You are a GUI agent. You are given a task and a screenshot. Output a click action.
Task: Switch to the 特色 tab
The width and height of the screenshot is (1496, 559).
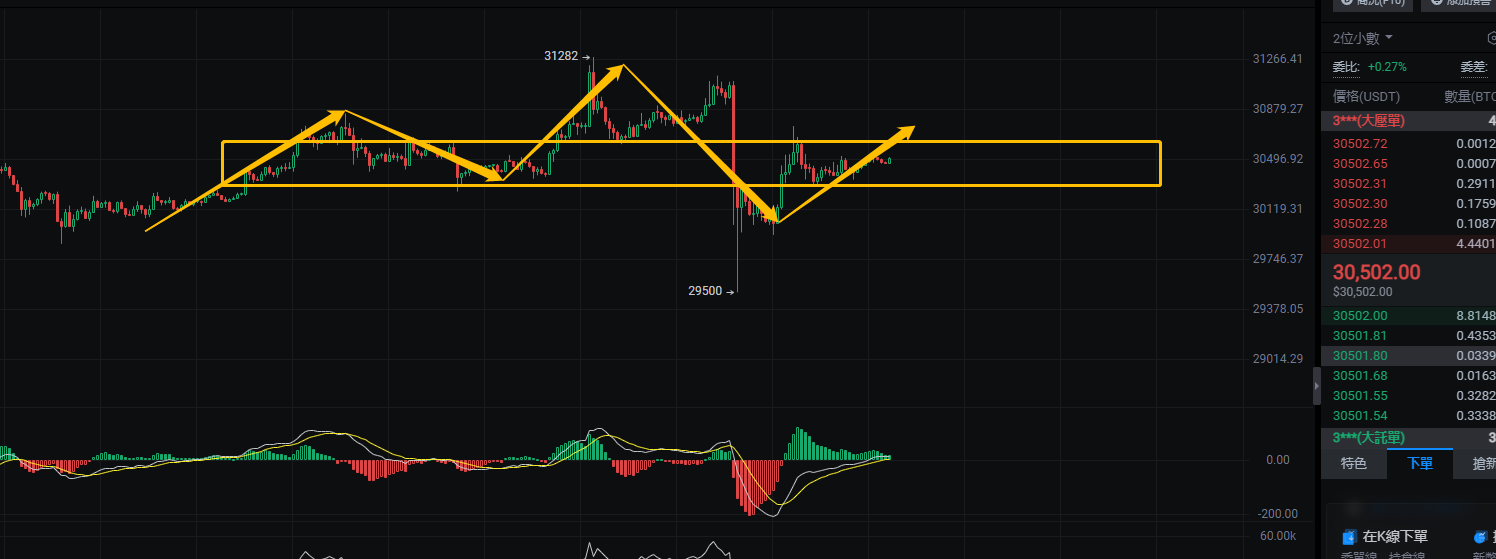(1353, 463)
